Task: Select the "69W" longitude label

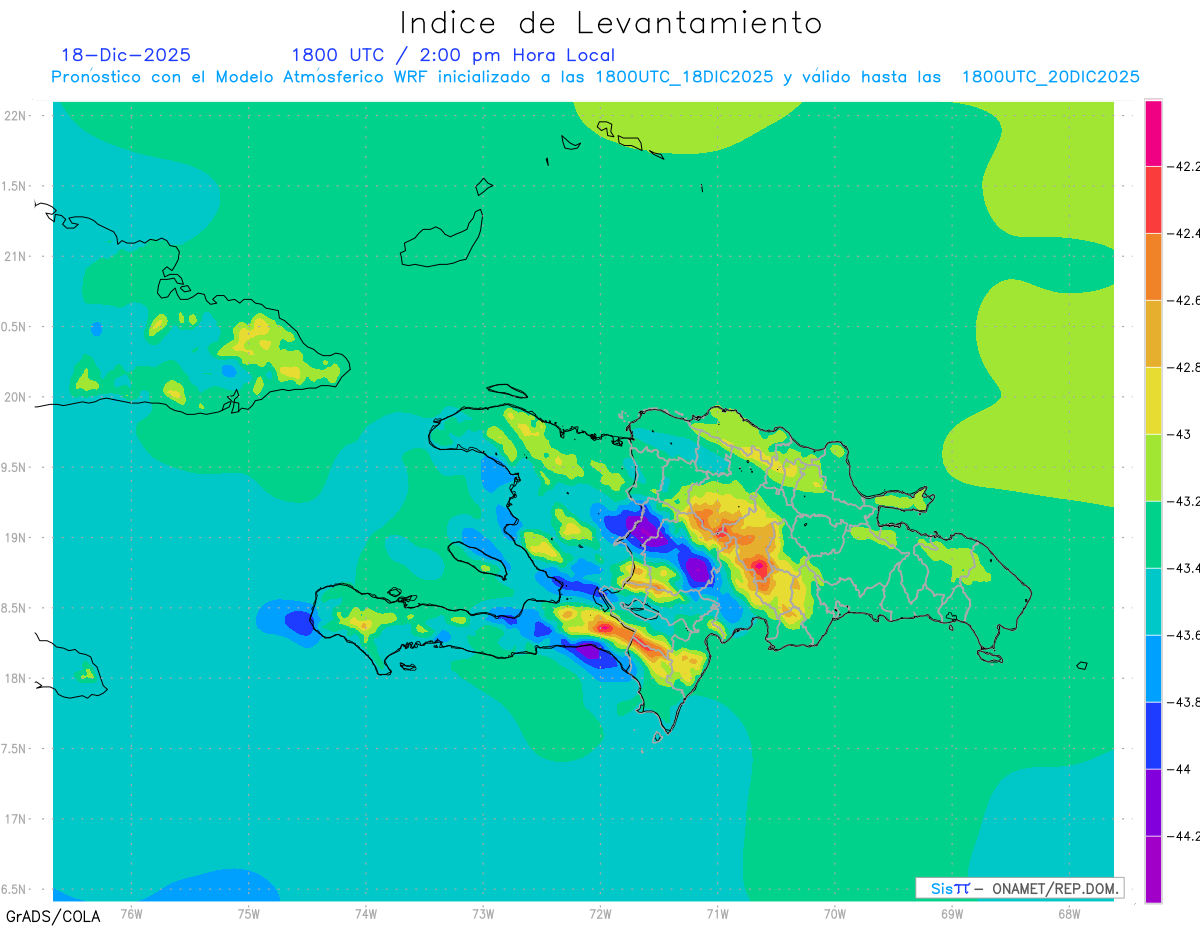Action: [x=952, y=913]
